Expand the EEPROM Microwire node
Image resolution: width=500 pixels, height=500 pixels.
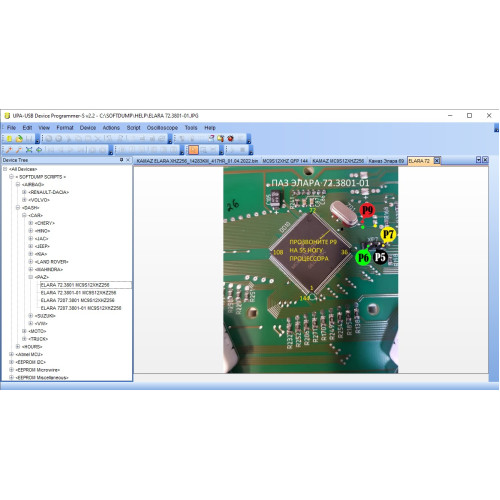pos(11,370)
